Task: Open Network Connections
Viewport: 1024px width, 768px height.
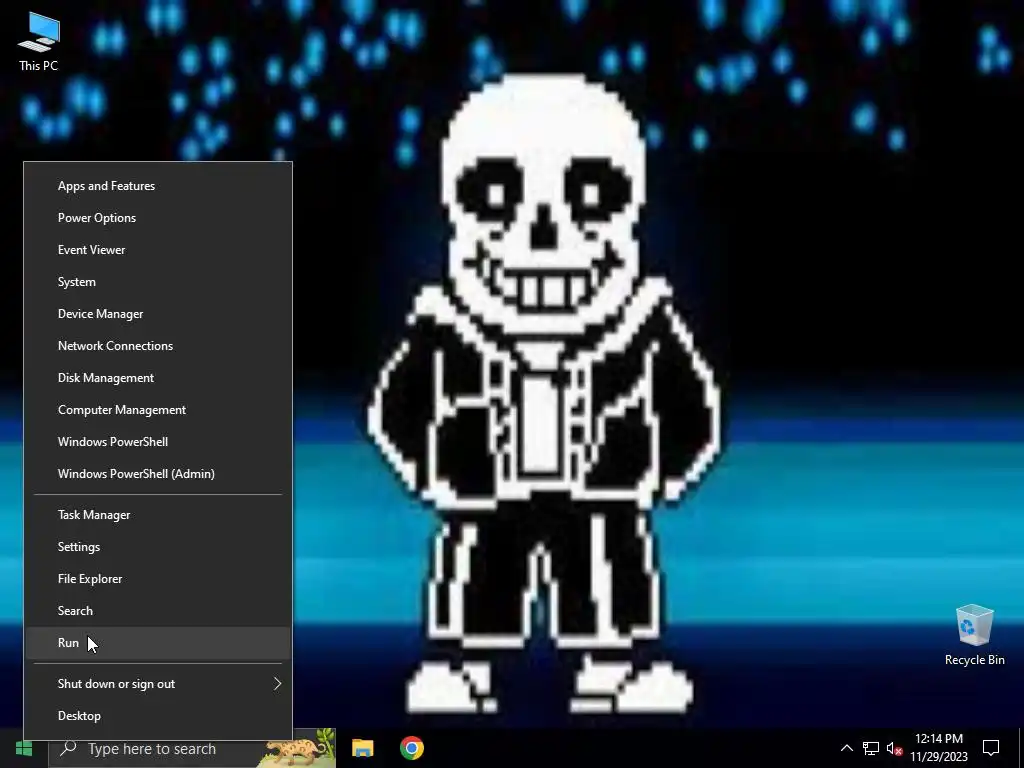Action: click(x=158, y=346)
